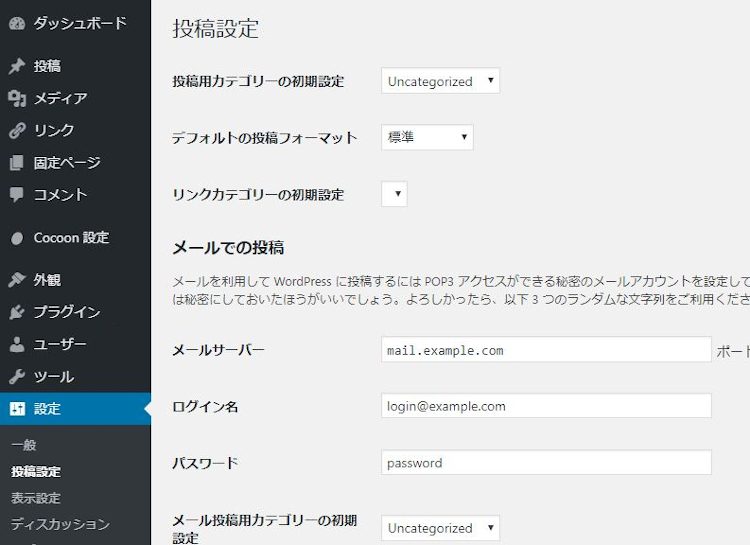
Task: Open 投稿用カテゴリーの初期設定 Uncategorized dropdown
Action: pyautogui.click(x=441, y=81)
